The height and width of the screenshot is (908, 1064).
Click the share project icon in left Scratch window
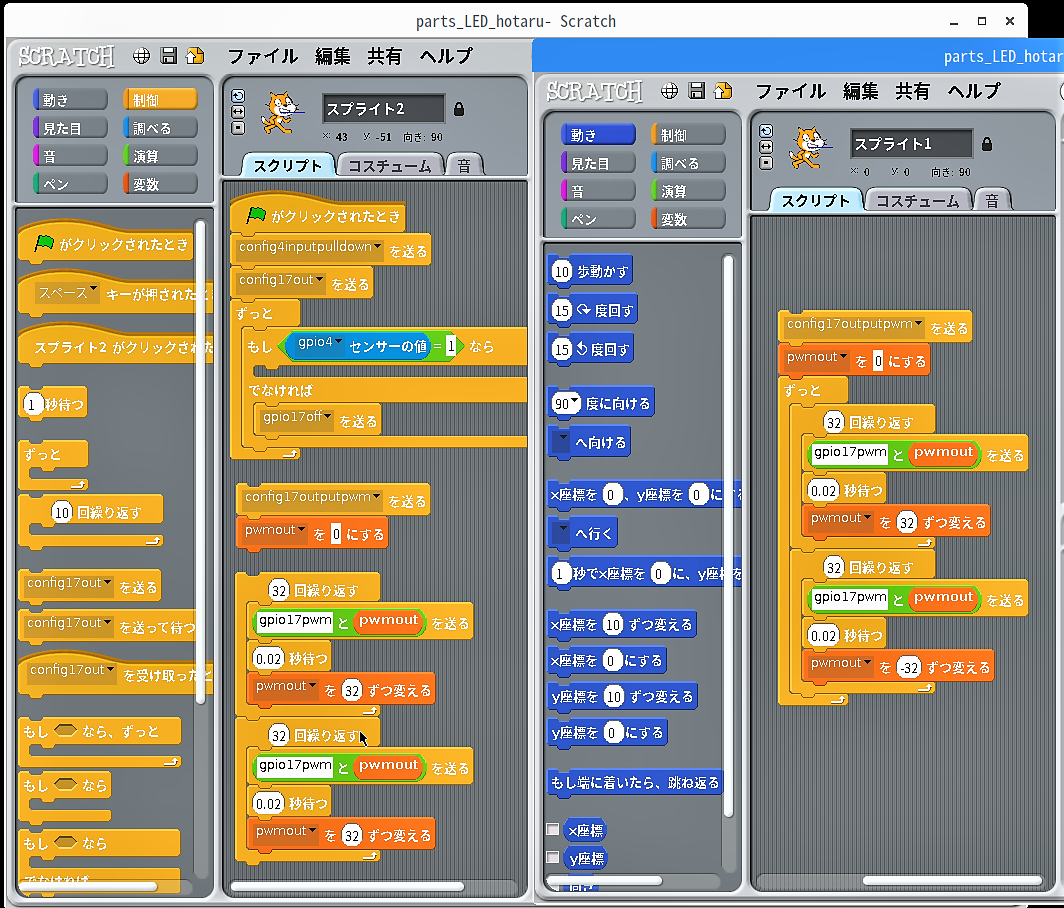(195, 56)
